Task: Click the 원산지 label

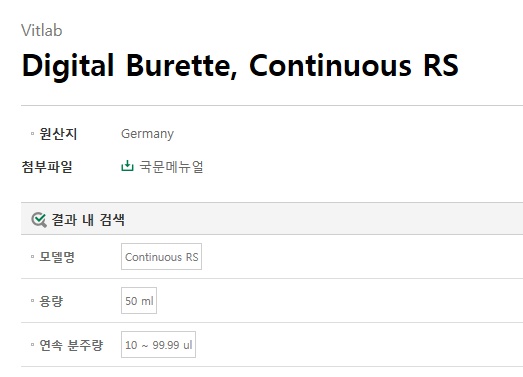Action: pos(58,134)
